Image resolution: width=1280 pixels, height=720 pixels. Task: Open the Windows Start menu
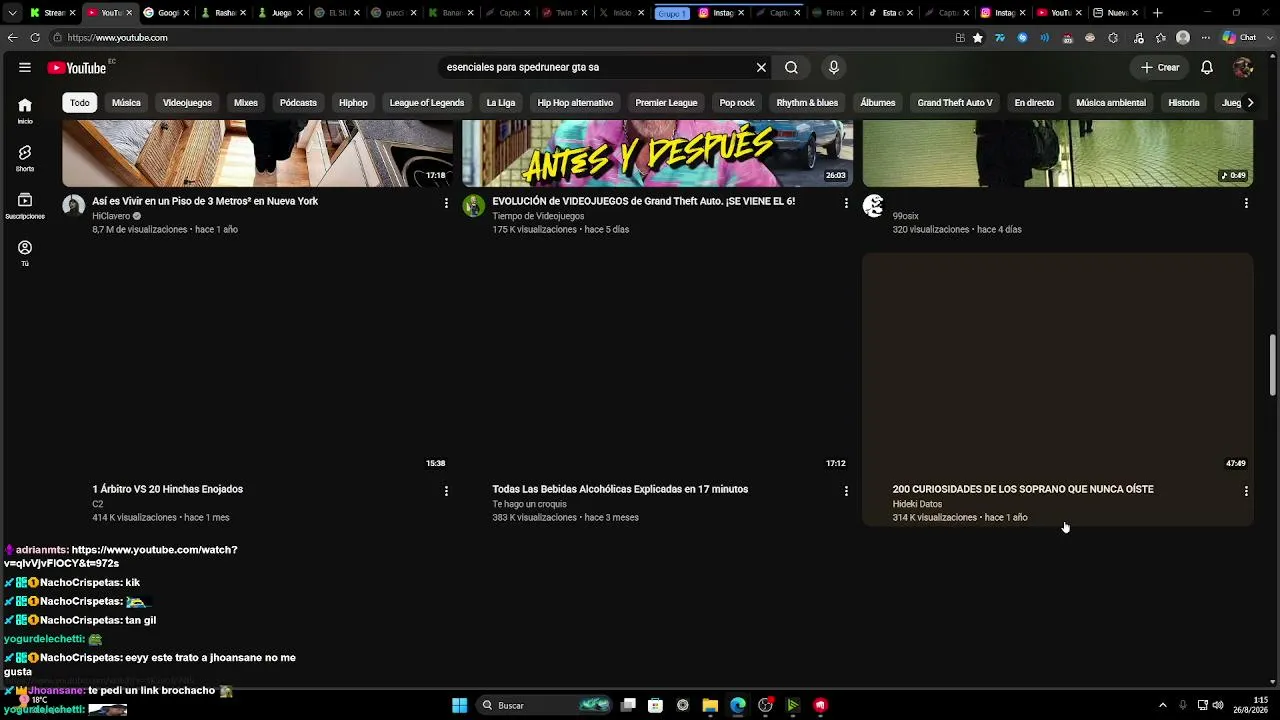click(x=459, y=705)
